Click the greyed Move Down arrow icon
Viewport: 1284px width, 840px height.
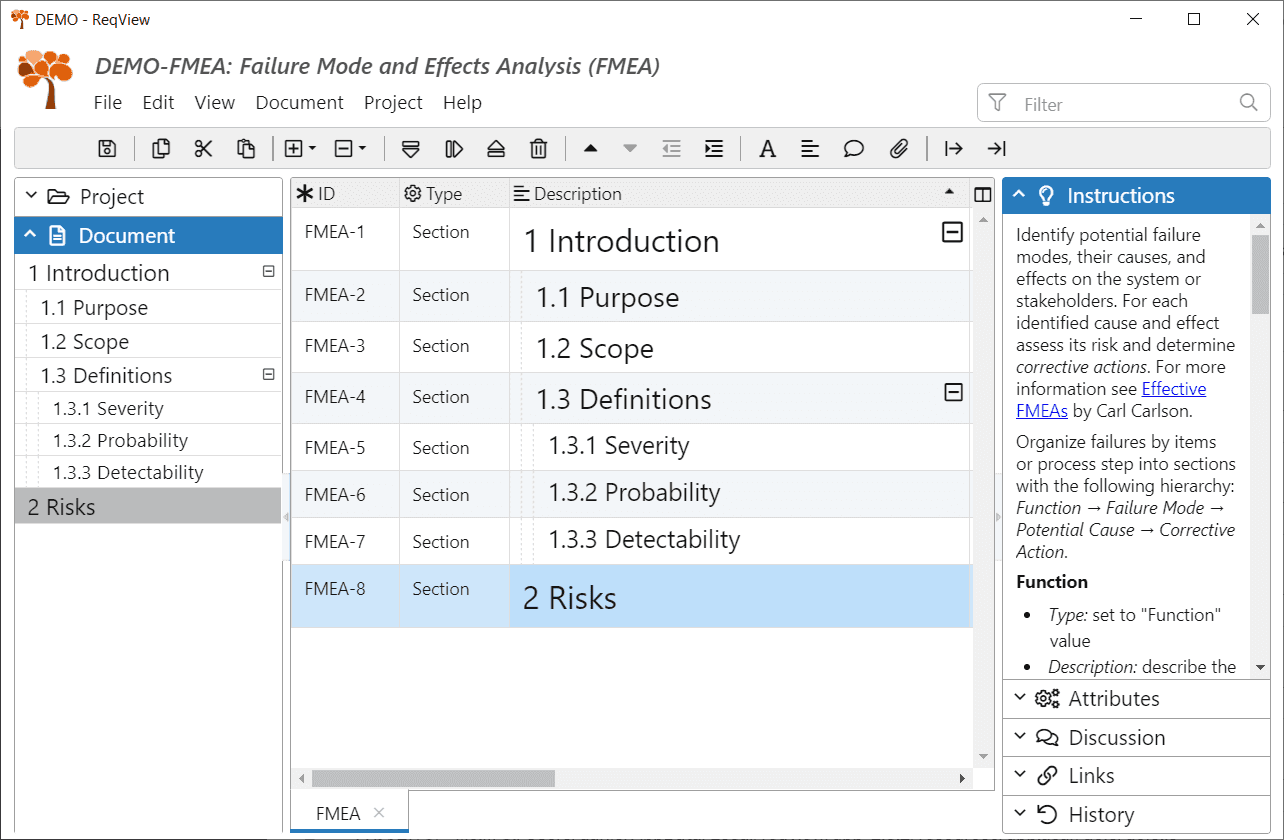(630, 149)
